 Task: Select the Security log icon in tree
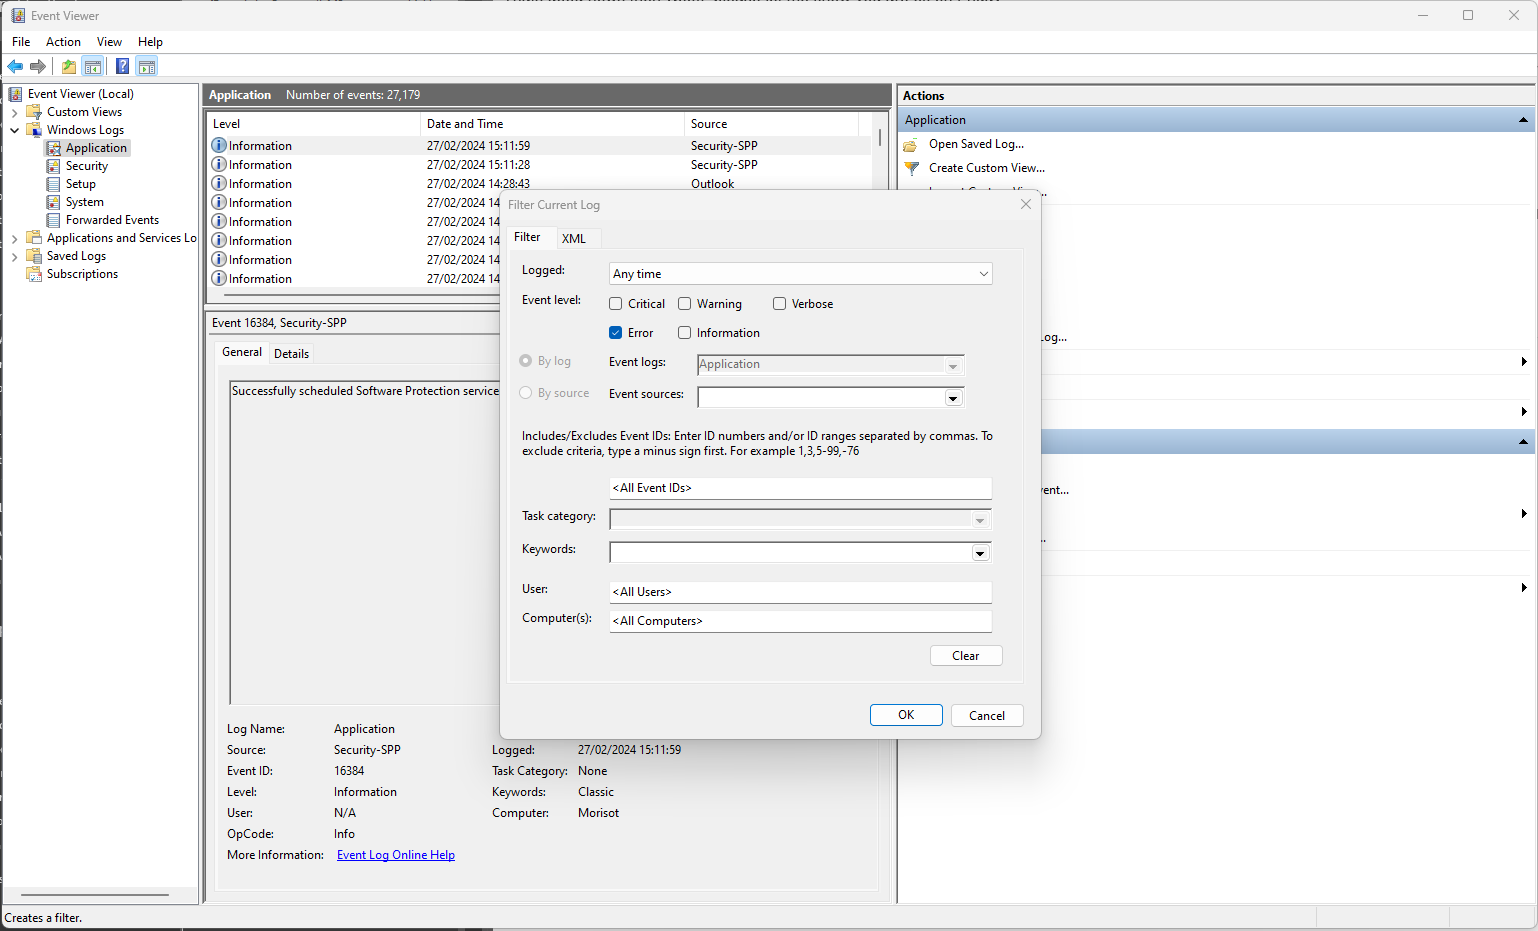click(54, 166)
